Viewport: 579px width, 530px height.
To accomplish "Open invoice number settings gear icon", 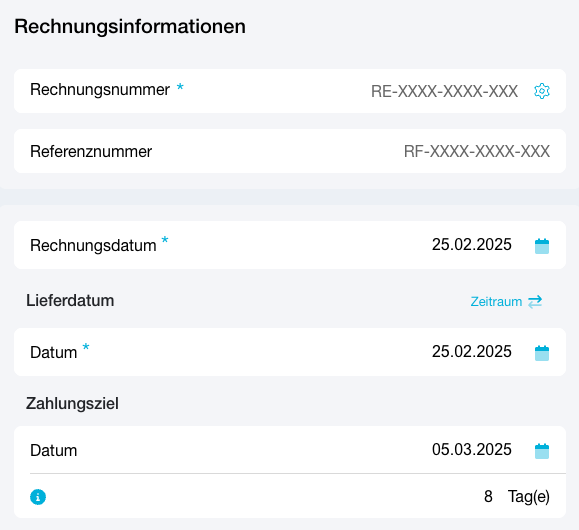I will (542, 91).
